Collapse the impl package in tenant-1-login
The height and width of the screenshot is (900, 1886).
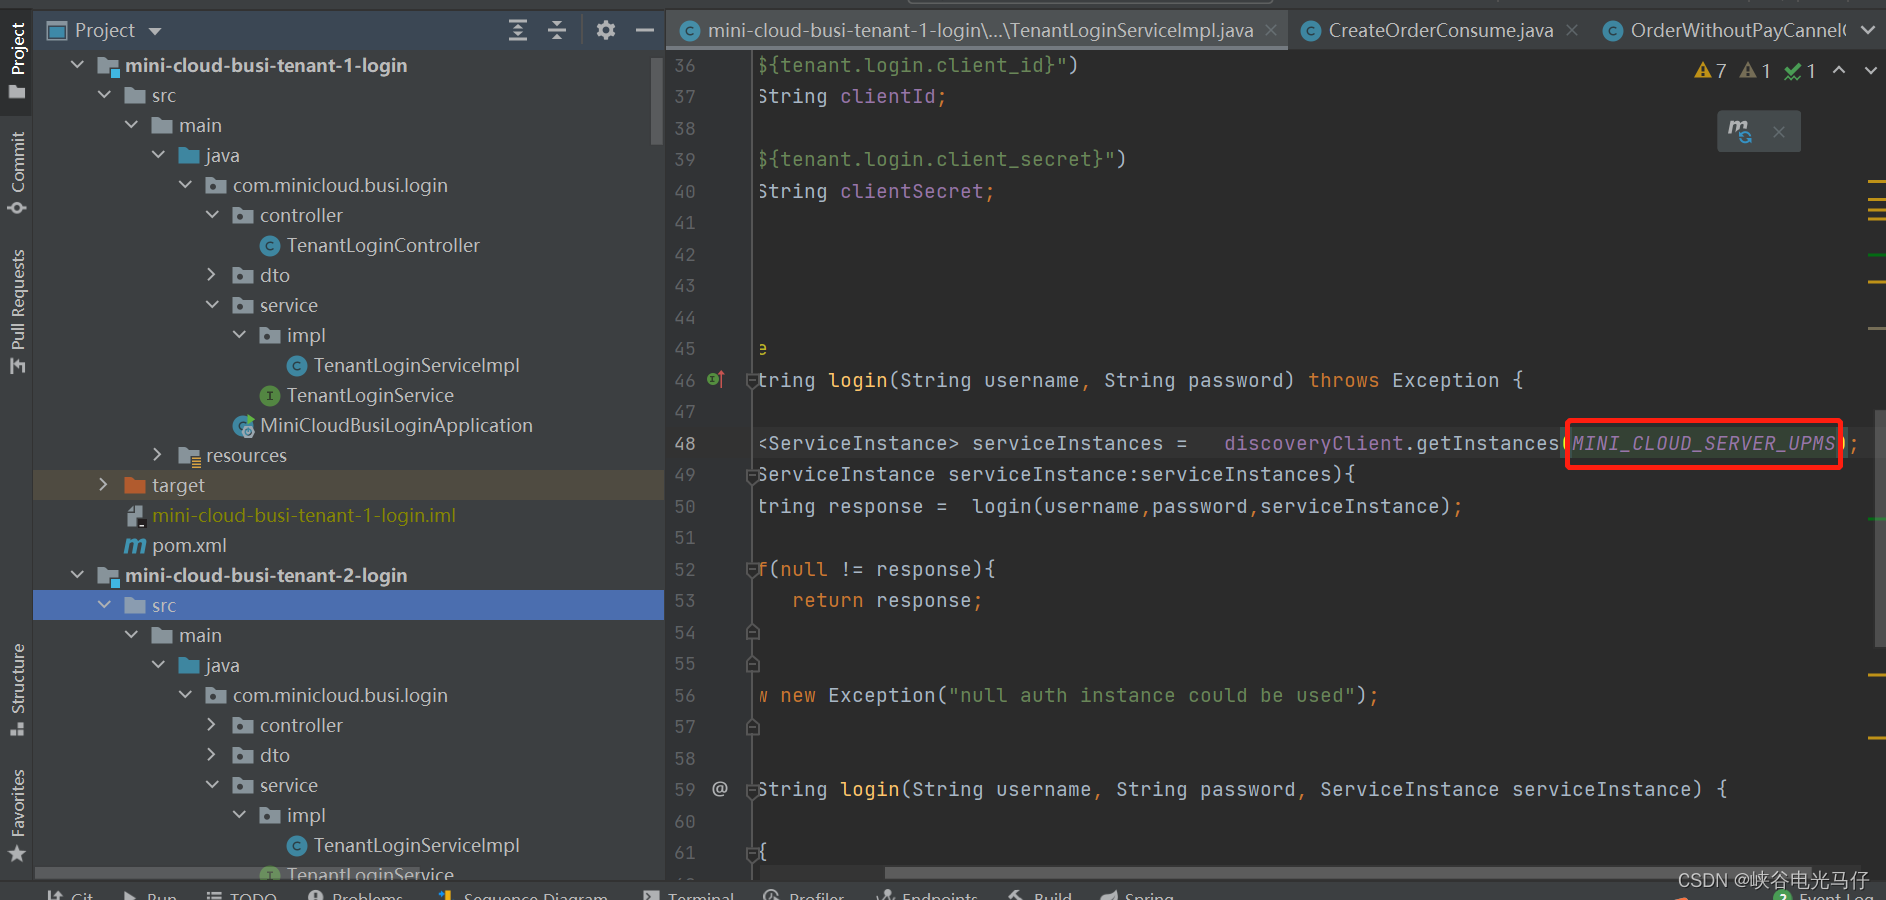click(239, 335)
